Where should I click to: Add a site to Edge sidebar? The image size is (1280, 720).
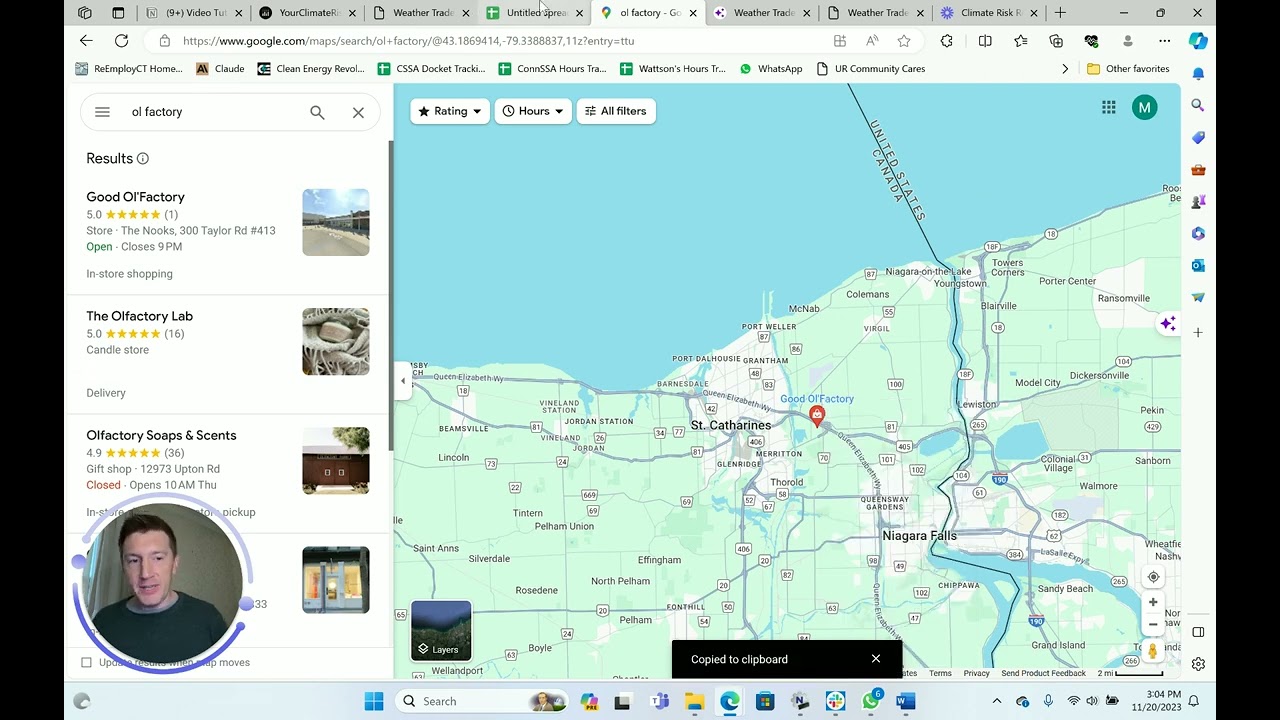click(1198, 332)
